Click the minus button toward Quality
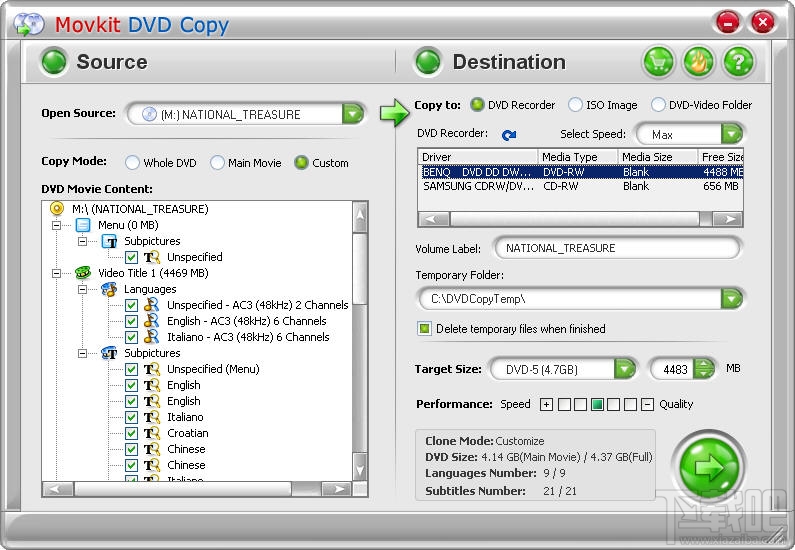 pos(647,405)
